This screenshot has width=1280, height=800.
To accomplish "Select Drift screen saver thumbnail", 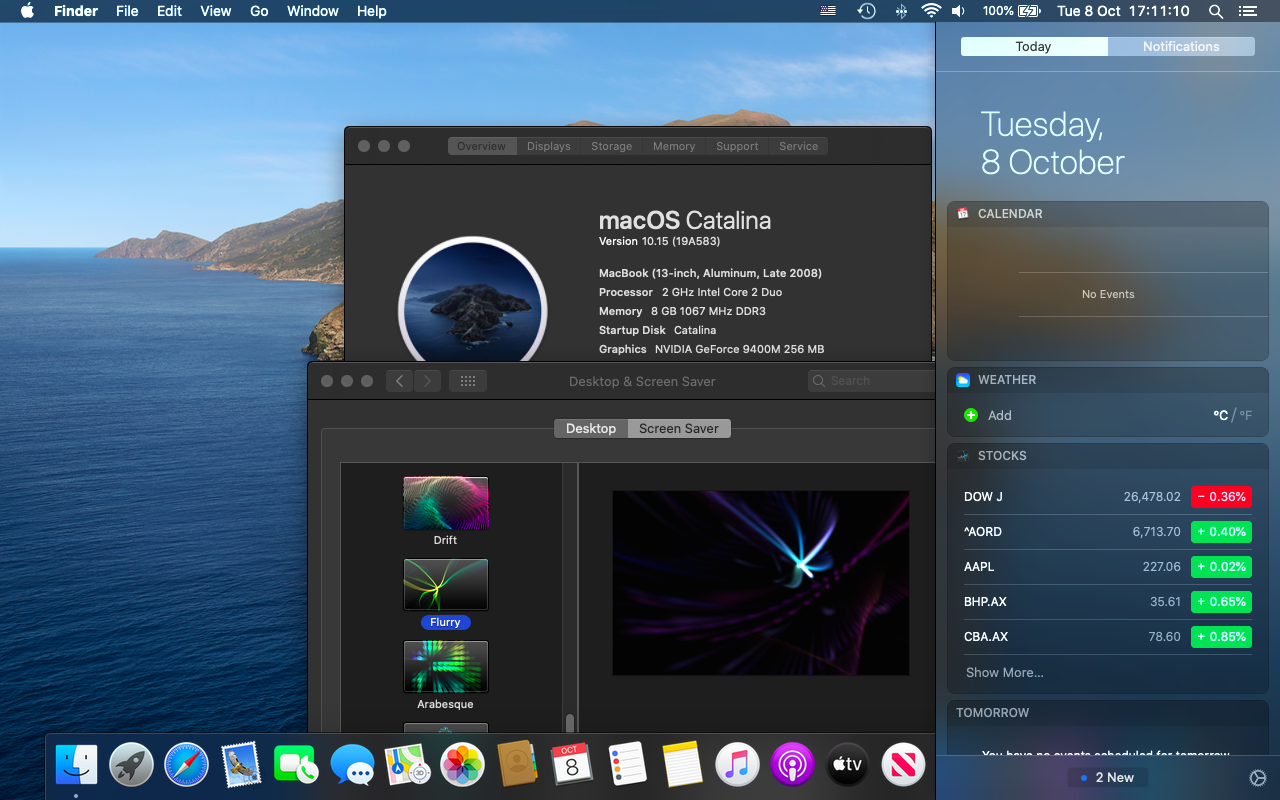I will coord(445,503).
